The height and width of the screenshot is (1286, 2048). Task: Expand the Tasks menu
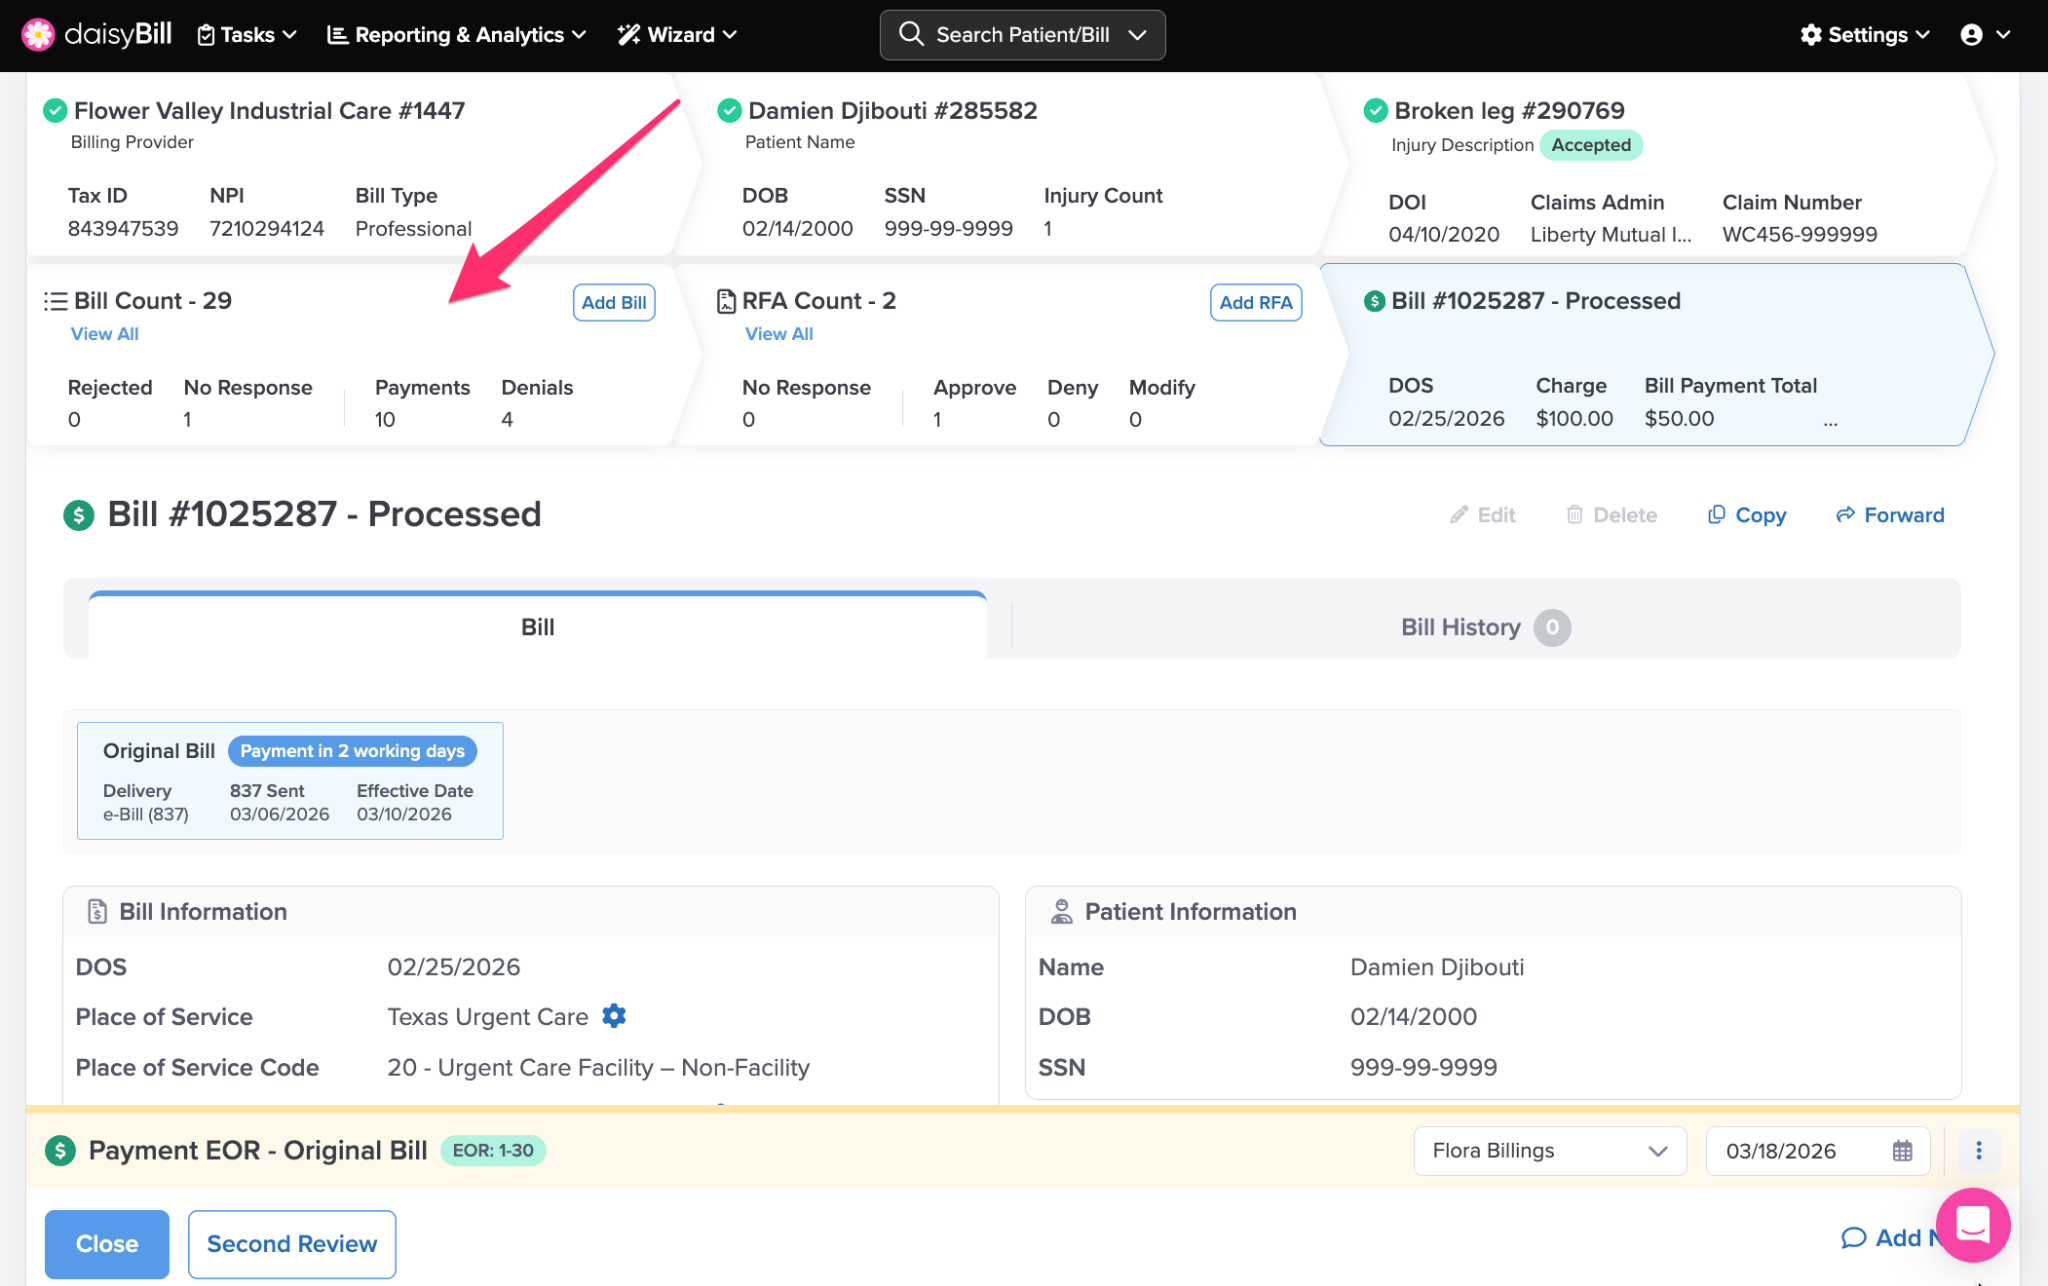pos(247,35)
